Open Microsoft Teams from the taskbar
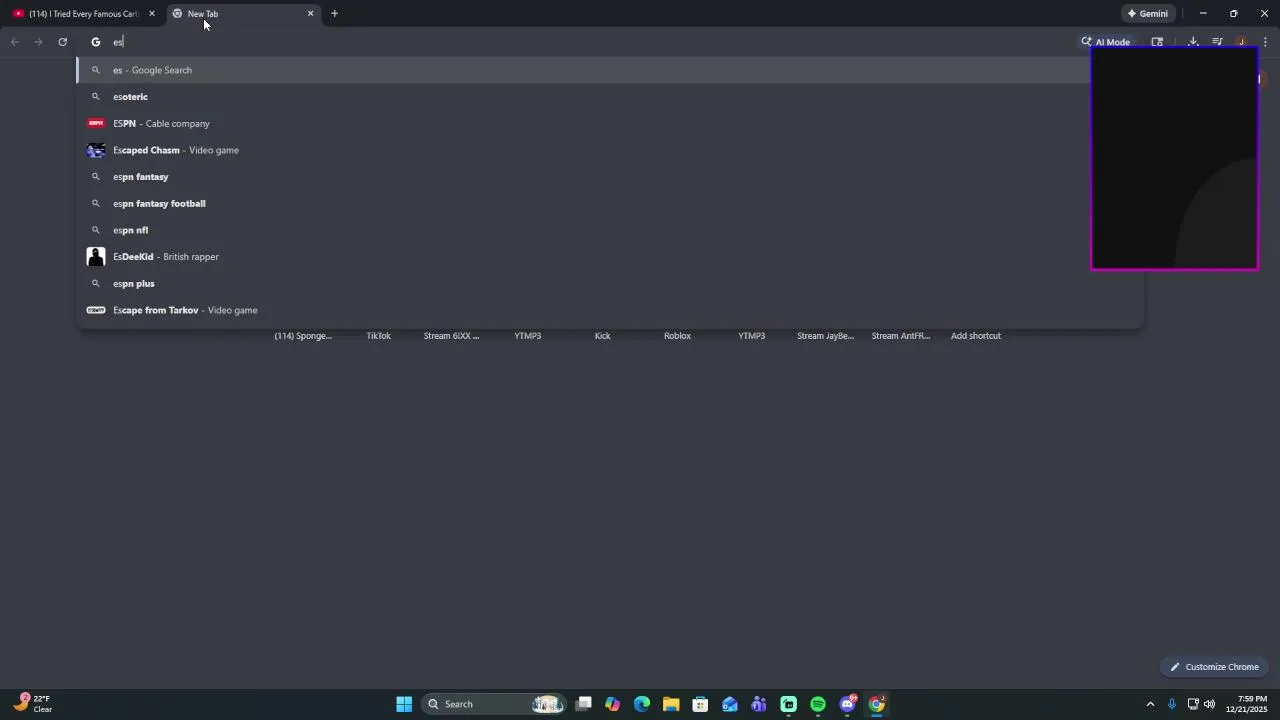The width and height of the screenshot is (1280, 720). coord(759,704)
